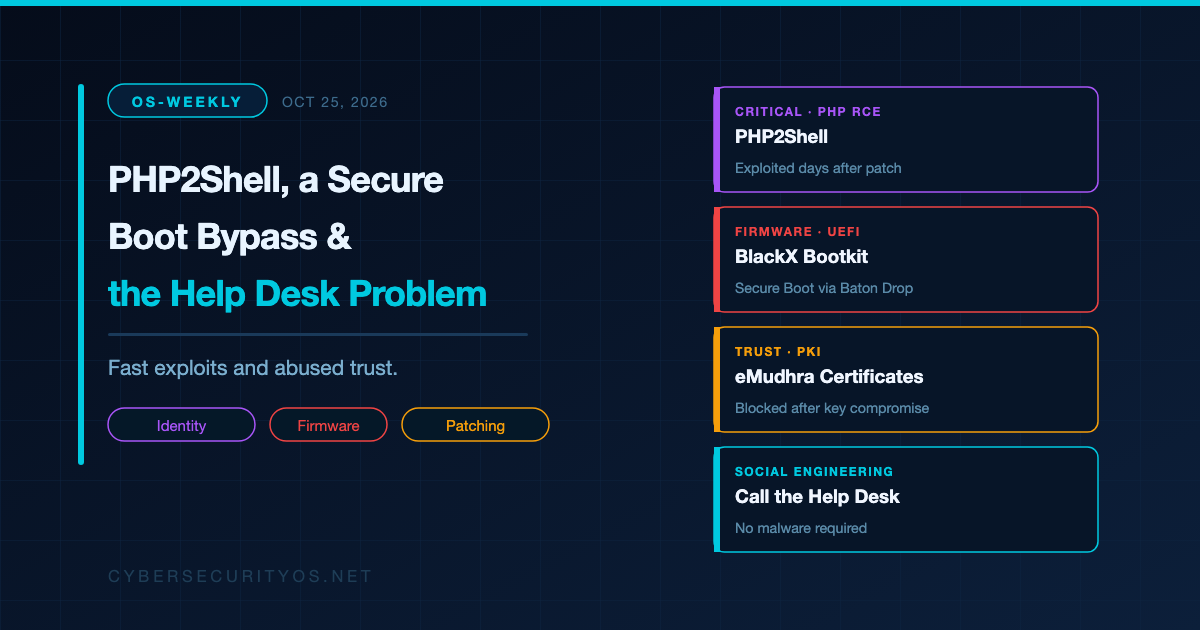This screenshot has height=630, width=1200.
Task: Select the Patching tag pill
Action: [475, 425]
